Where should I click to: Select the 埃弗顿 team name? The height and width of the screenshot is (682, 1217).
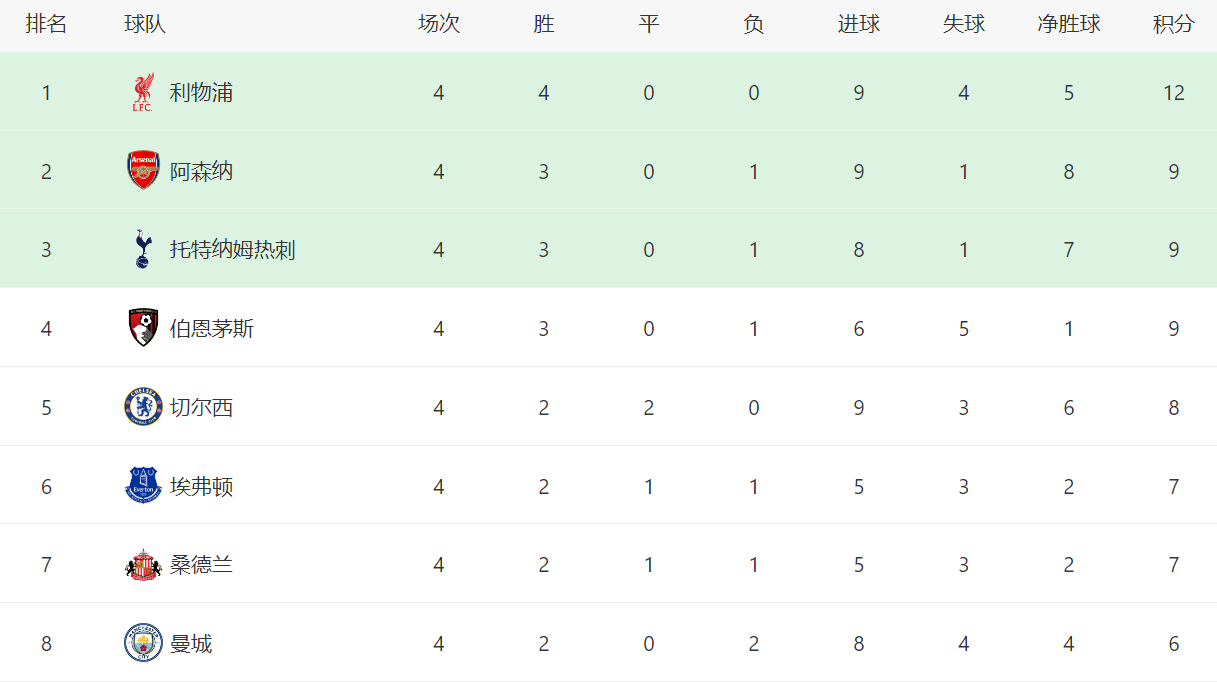(201, 486)
